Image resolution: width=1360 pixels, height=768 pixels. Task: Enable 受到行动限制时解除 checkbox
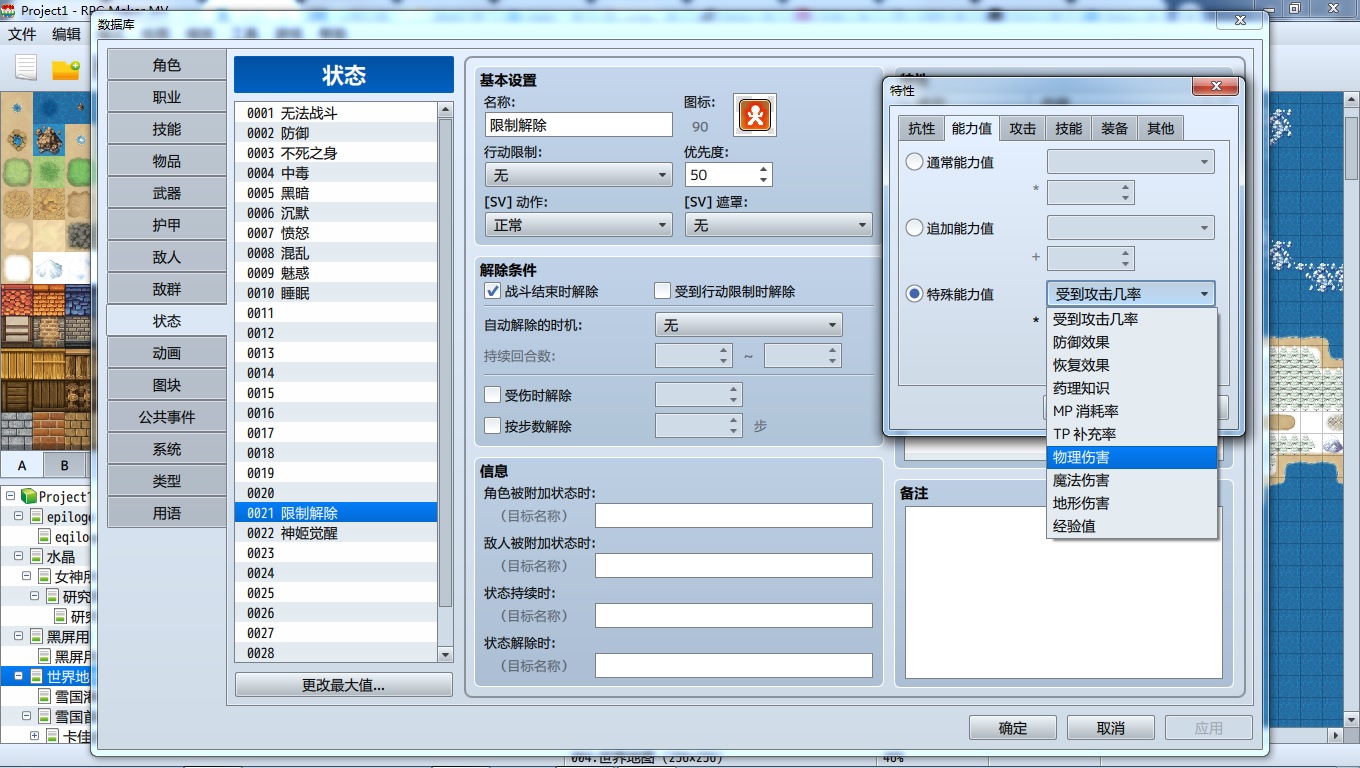[x=662, y=291]
